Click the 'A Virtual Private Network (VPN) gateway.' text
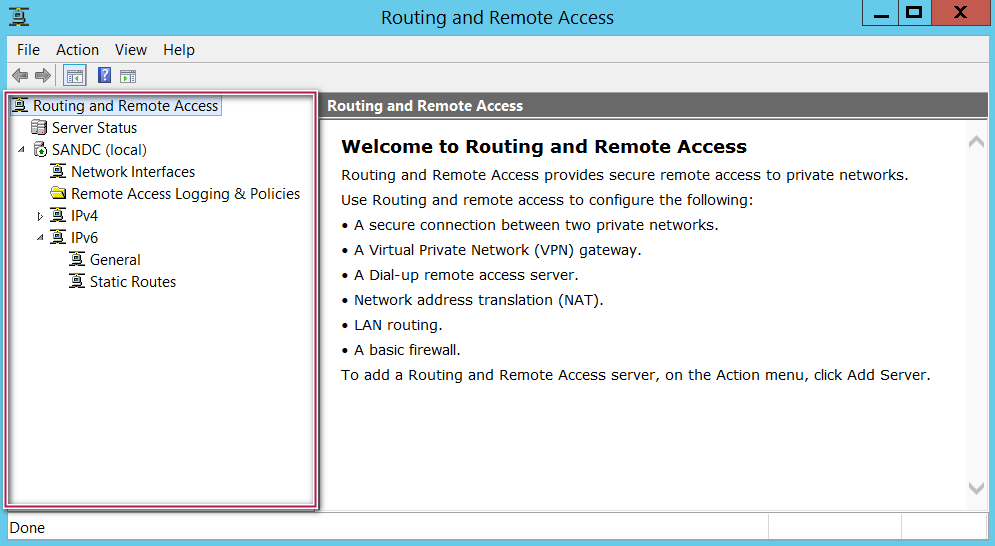The image size is (995, 546). [x=498, y=250]
